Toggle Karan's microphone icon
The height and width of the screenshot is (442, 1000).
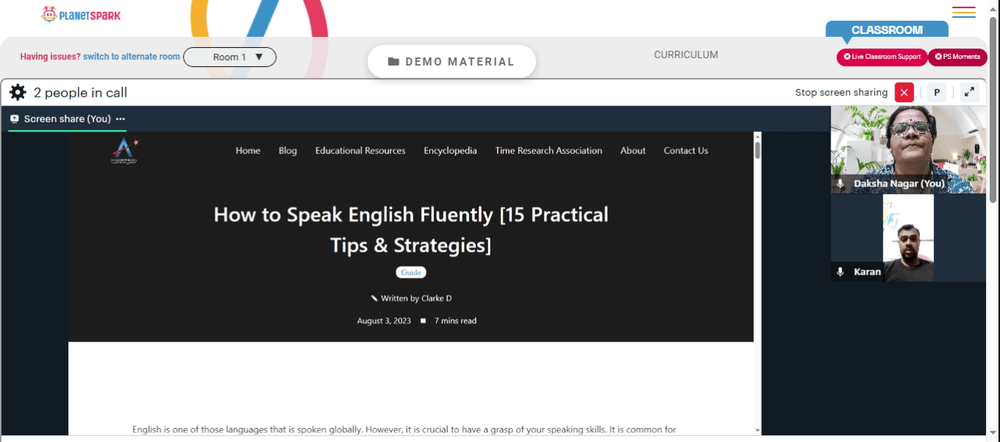(x=840, y=272)
